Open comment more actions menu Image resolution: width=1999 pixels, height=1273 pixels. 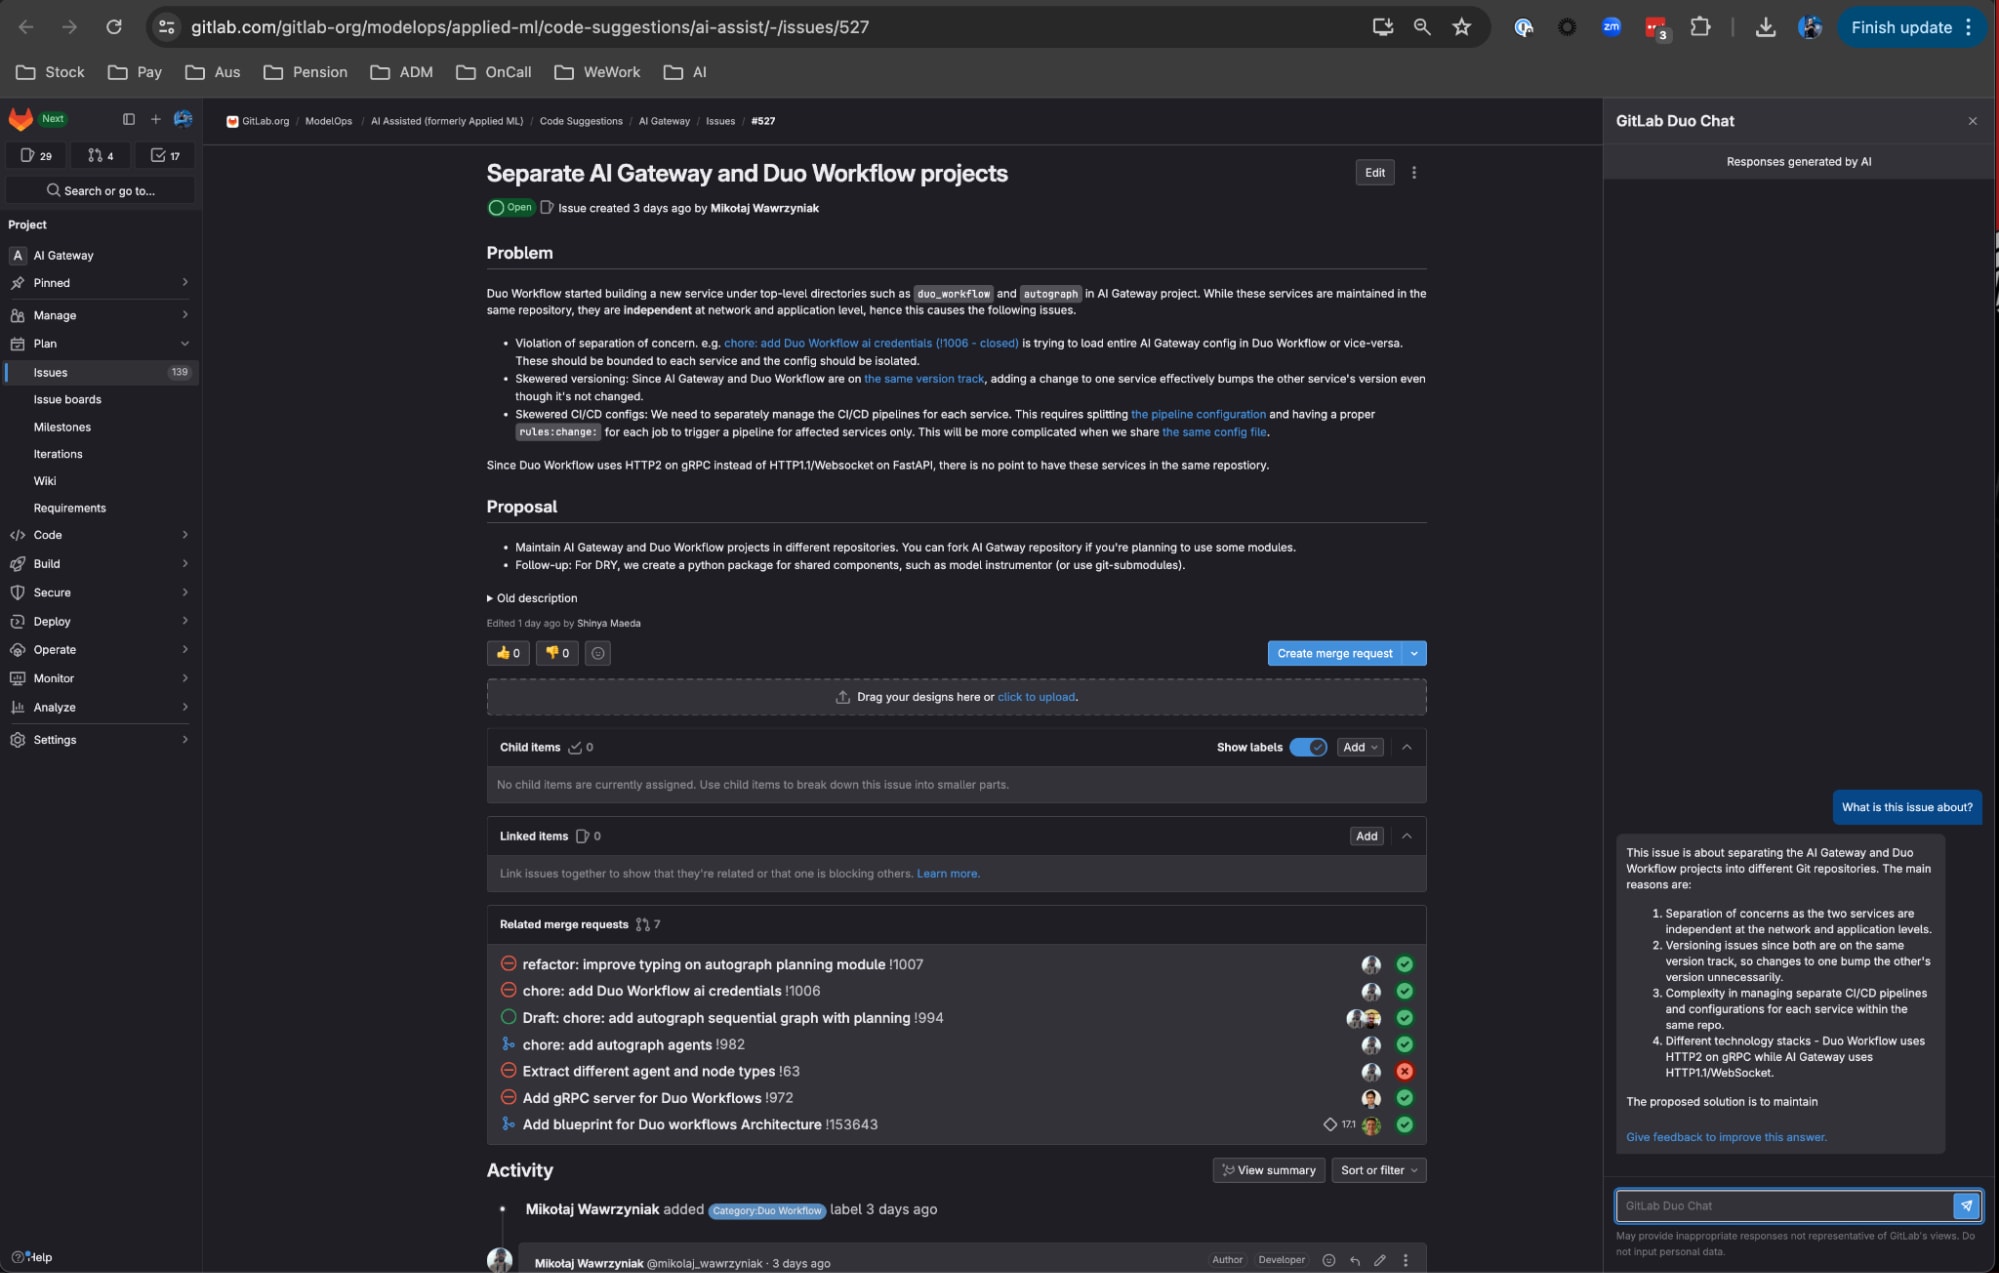tap(1406, 1260)
